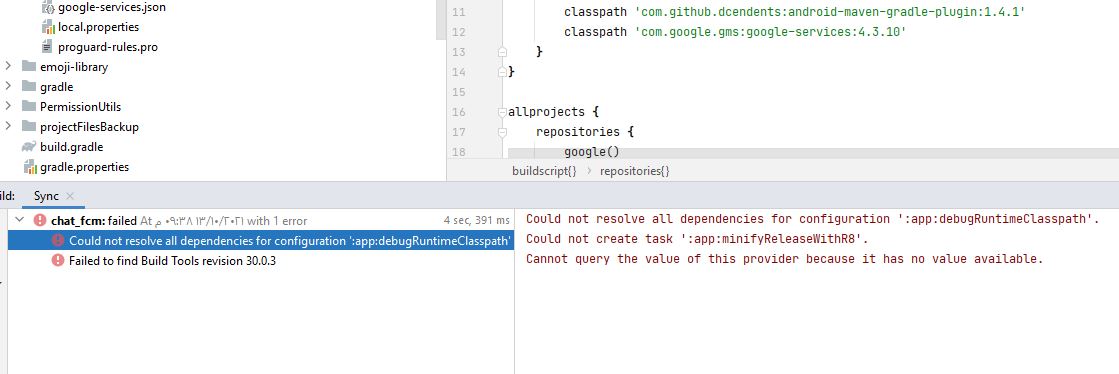Screen dimensions: 1119x374
Task: Select chat_fcm: failed build row
Action: pos(260,221)
